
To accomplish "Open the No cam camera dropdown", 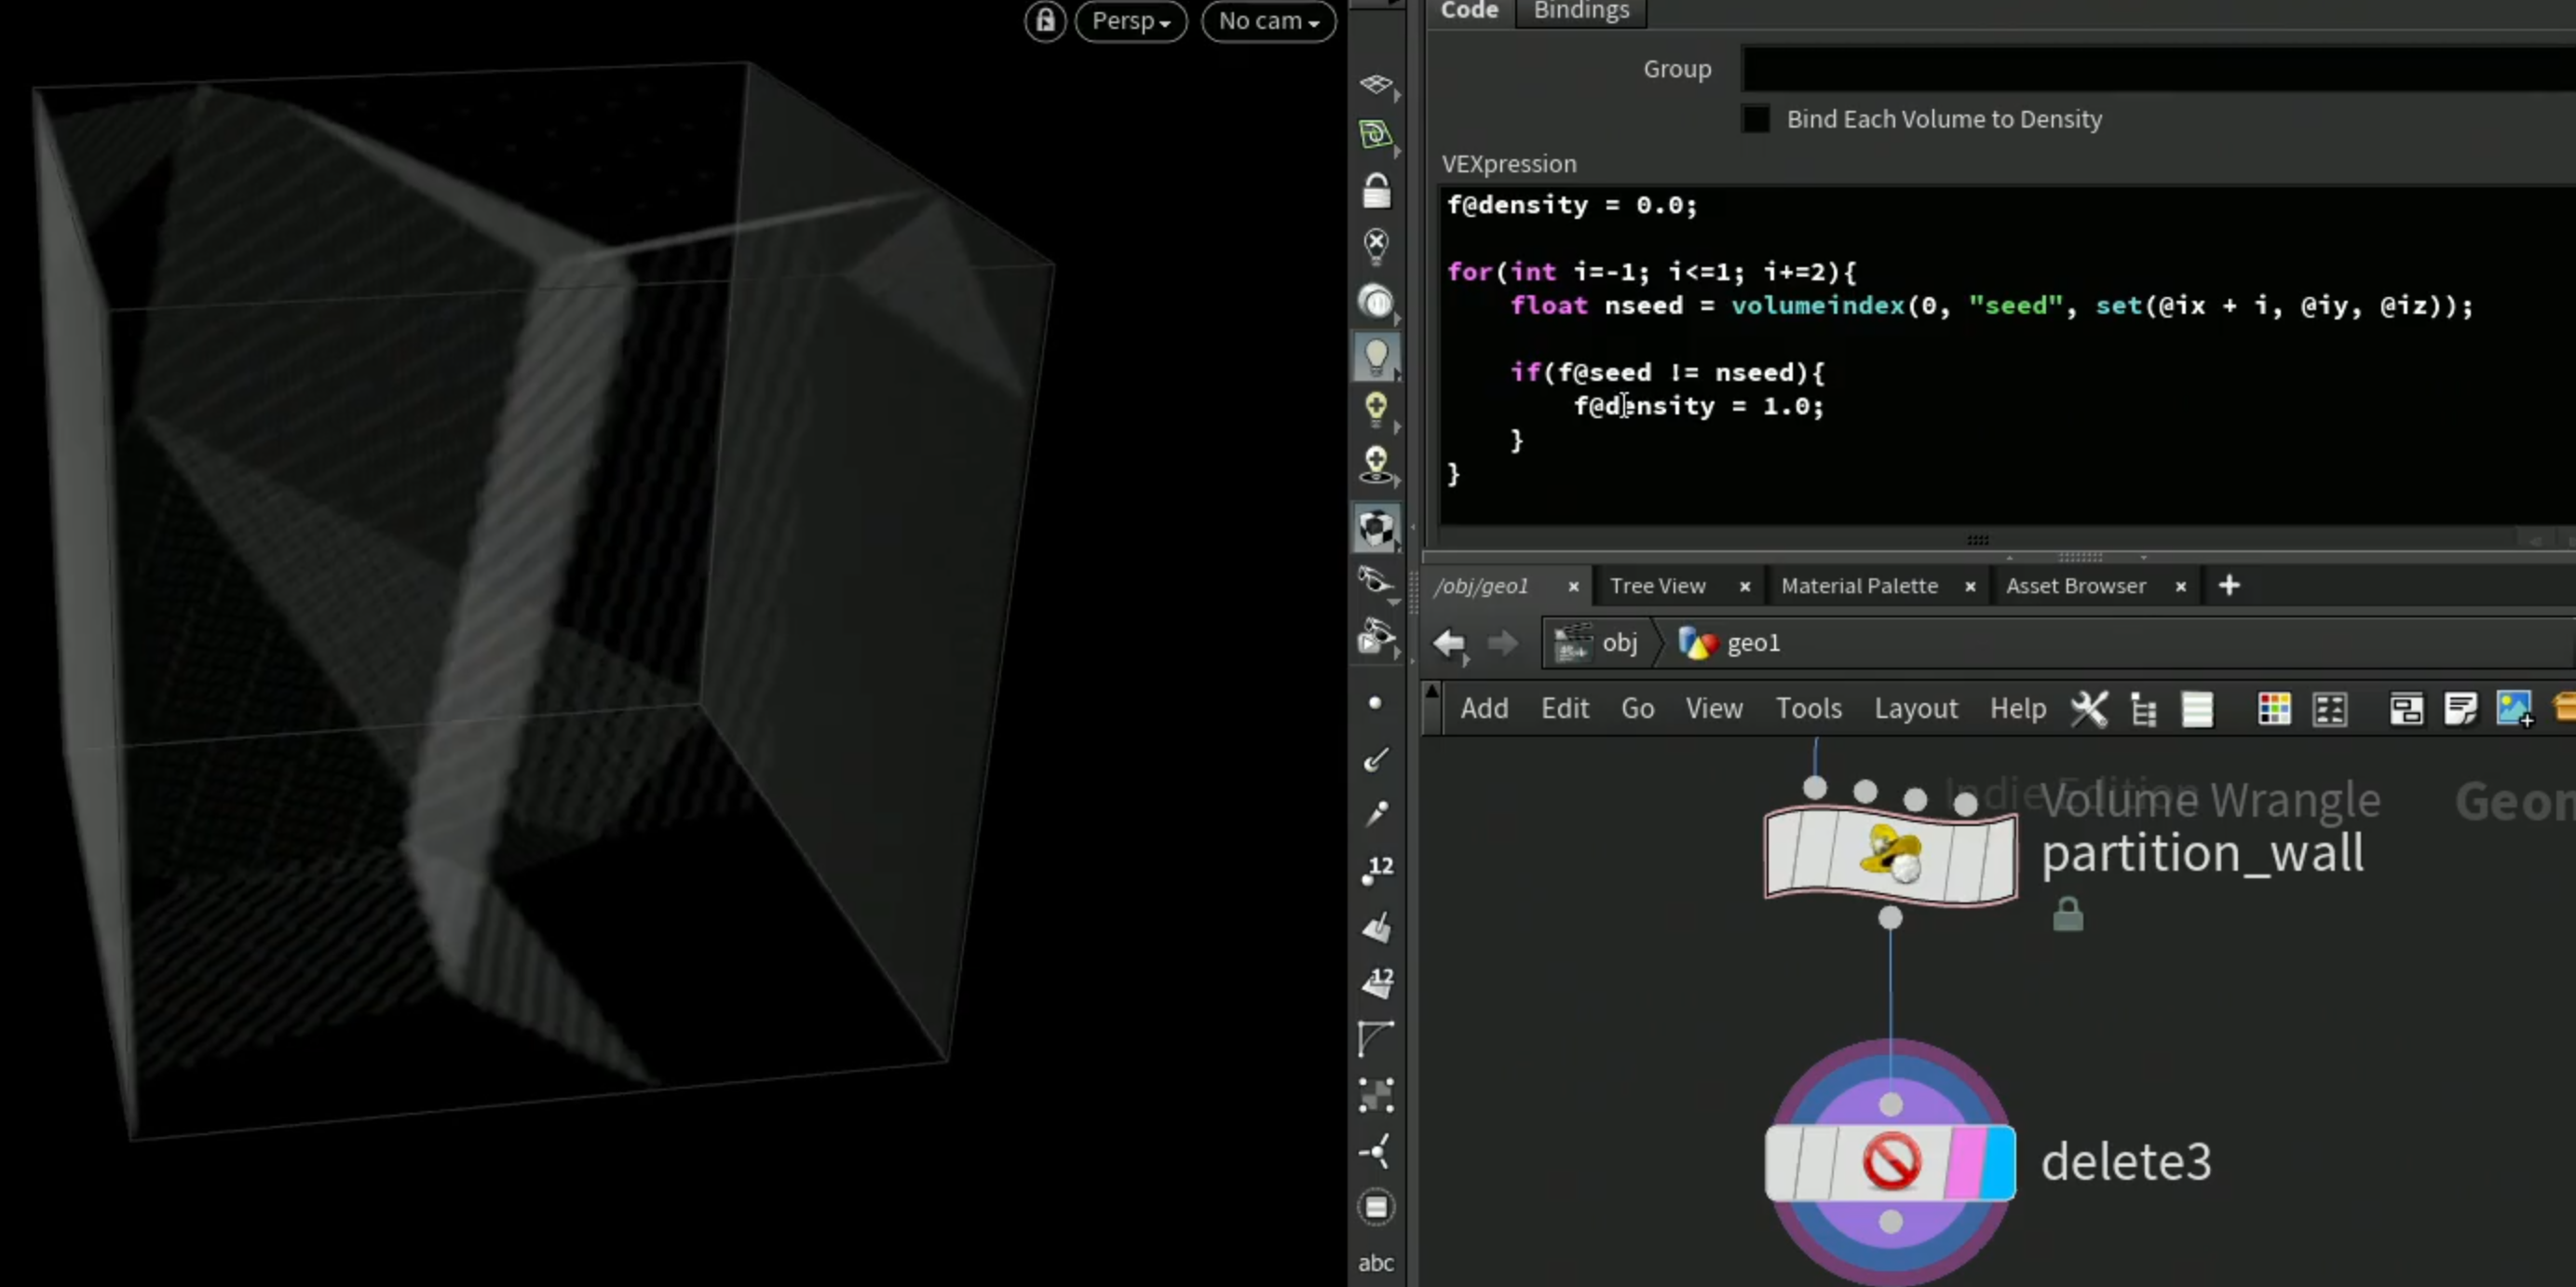I will click(x=1268, y=21).
